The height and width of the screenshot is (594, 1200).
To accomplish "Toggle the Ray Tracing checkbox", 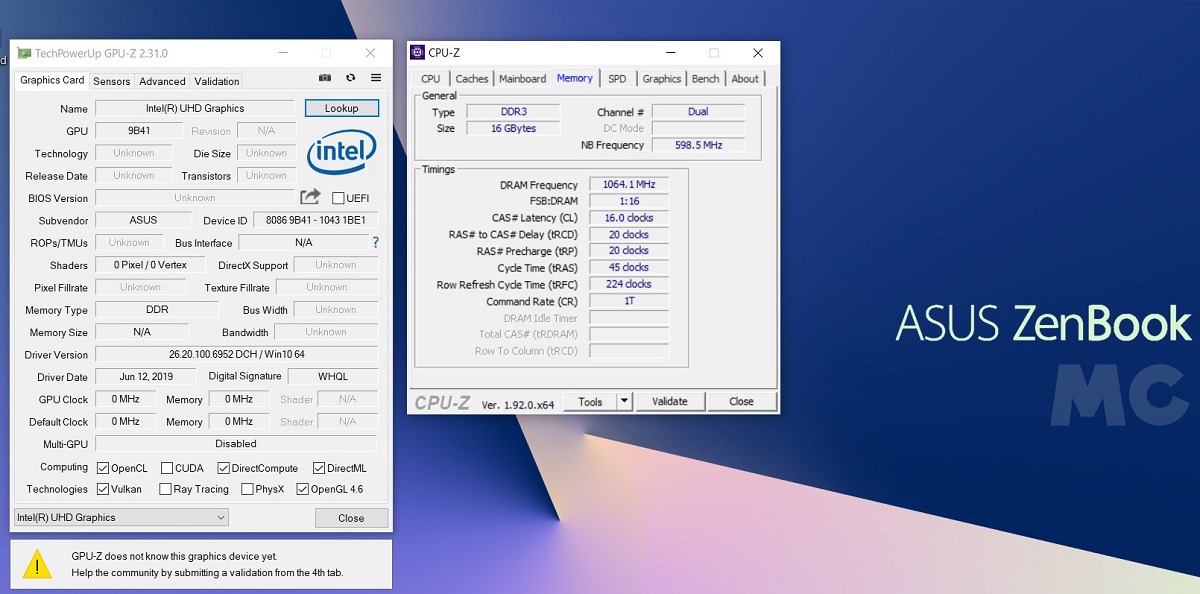I will point(164,489).
